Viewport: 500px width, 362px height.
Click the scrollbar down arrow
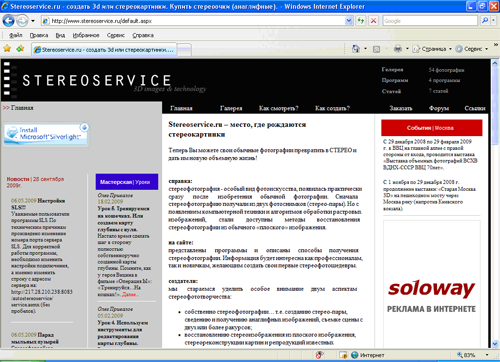click(495, 344)
